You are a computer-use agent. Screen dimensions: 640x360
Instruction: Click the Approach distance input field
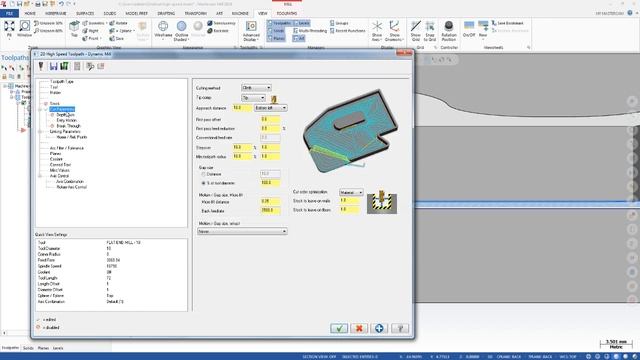pyautogui.click(x=242, y=108)
